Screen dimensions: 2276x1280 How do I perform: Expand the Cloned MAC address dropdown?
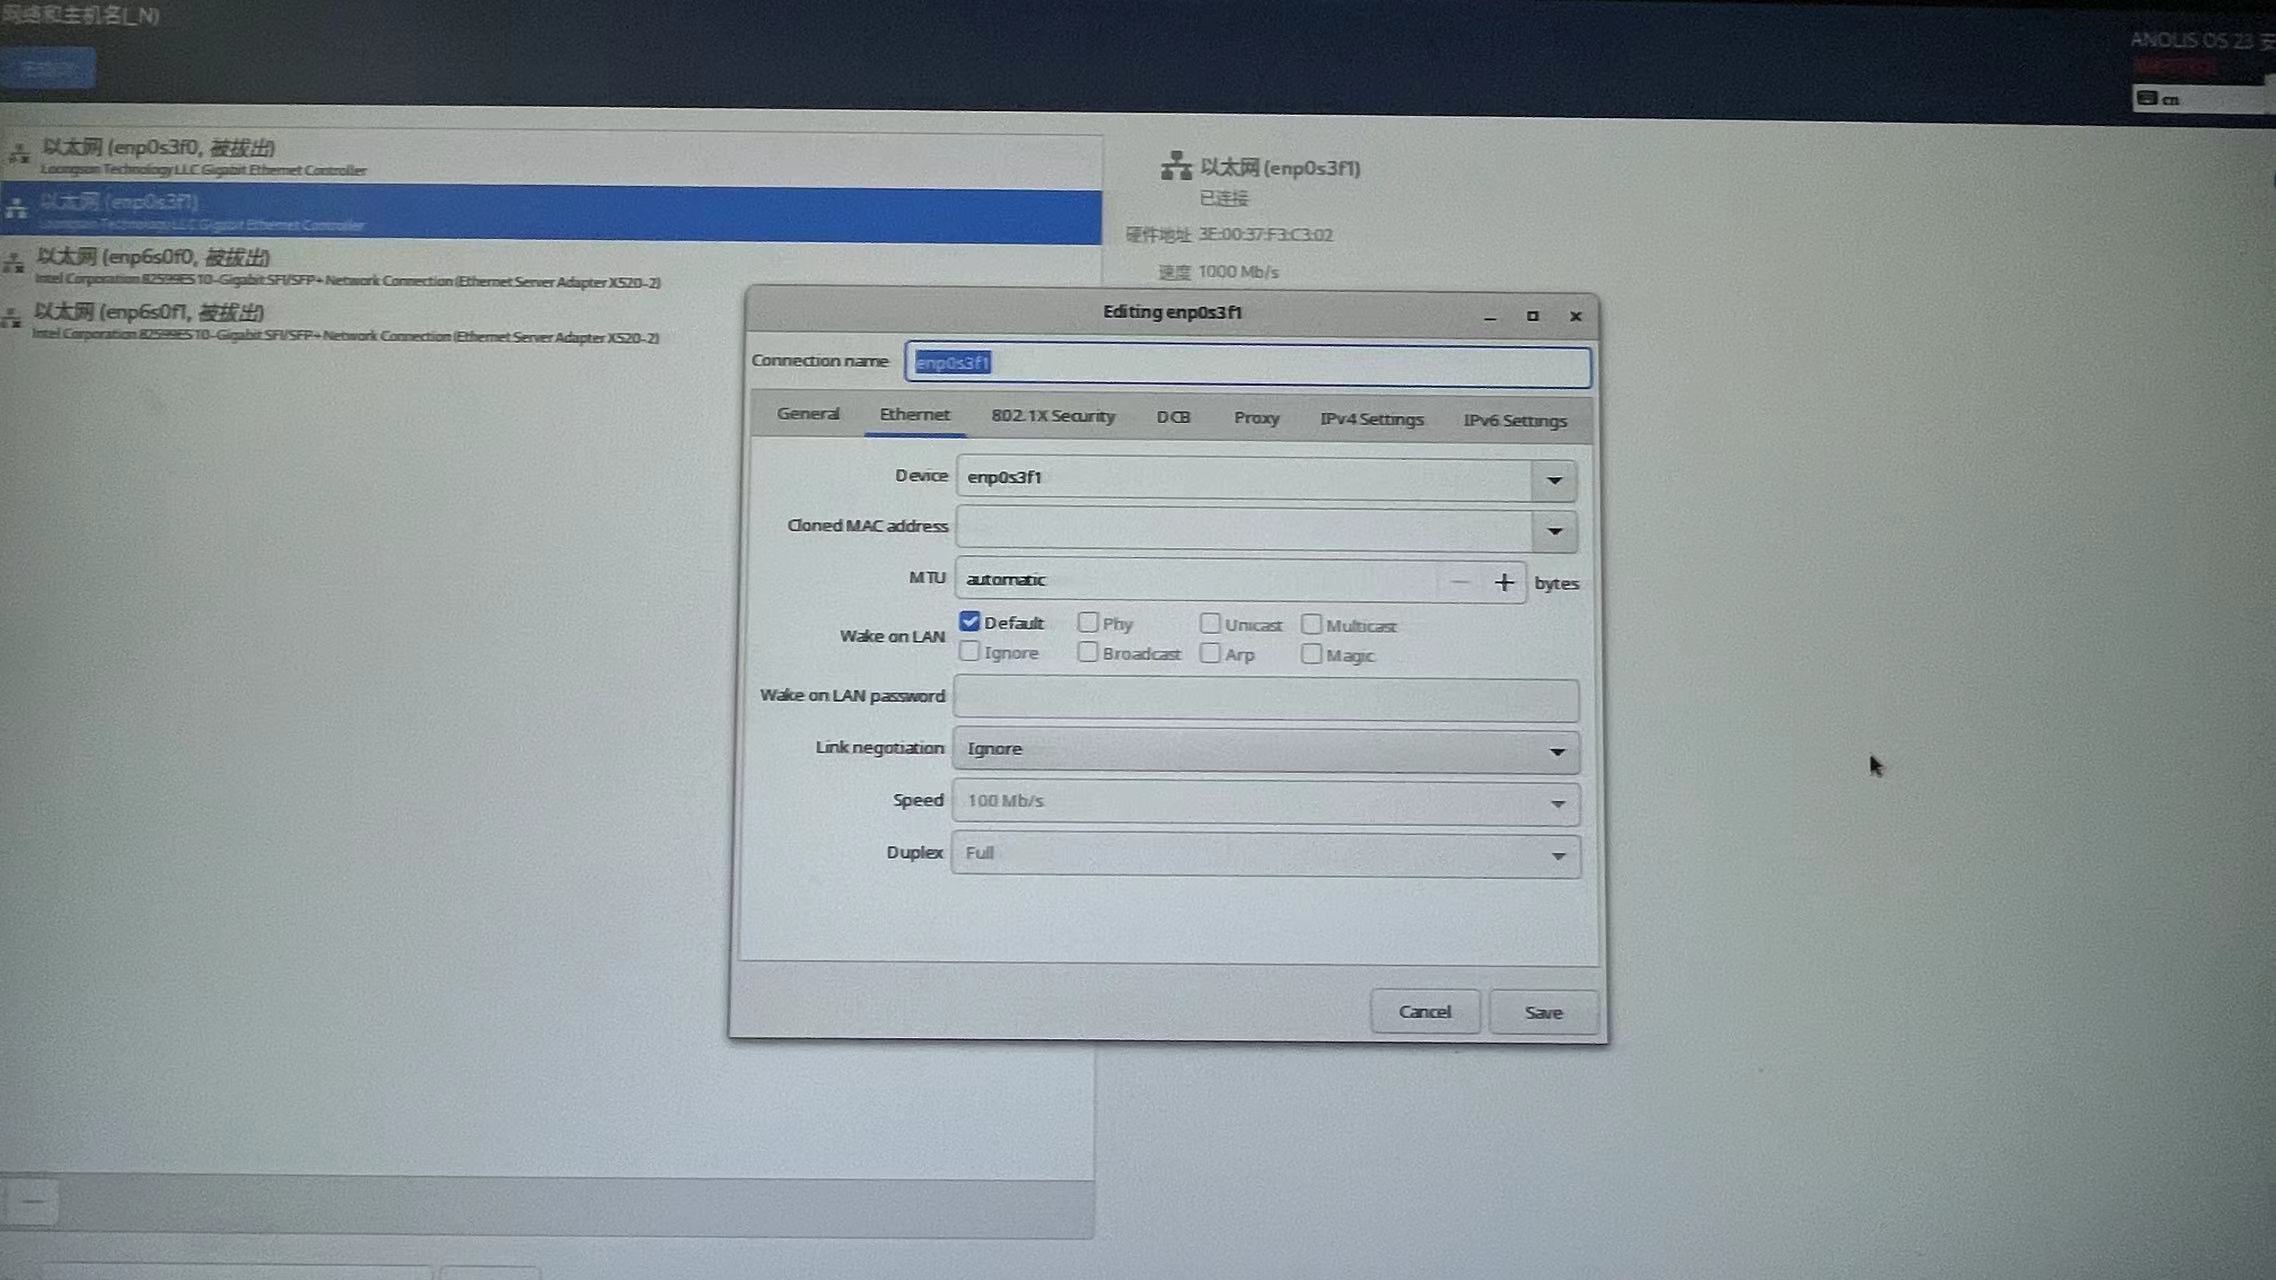pyautogui.click(x=1554, y=531)
